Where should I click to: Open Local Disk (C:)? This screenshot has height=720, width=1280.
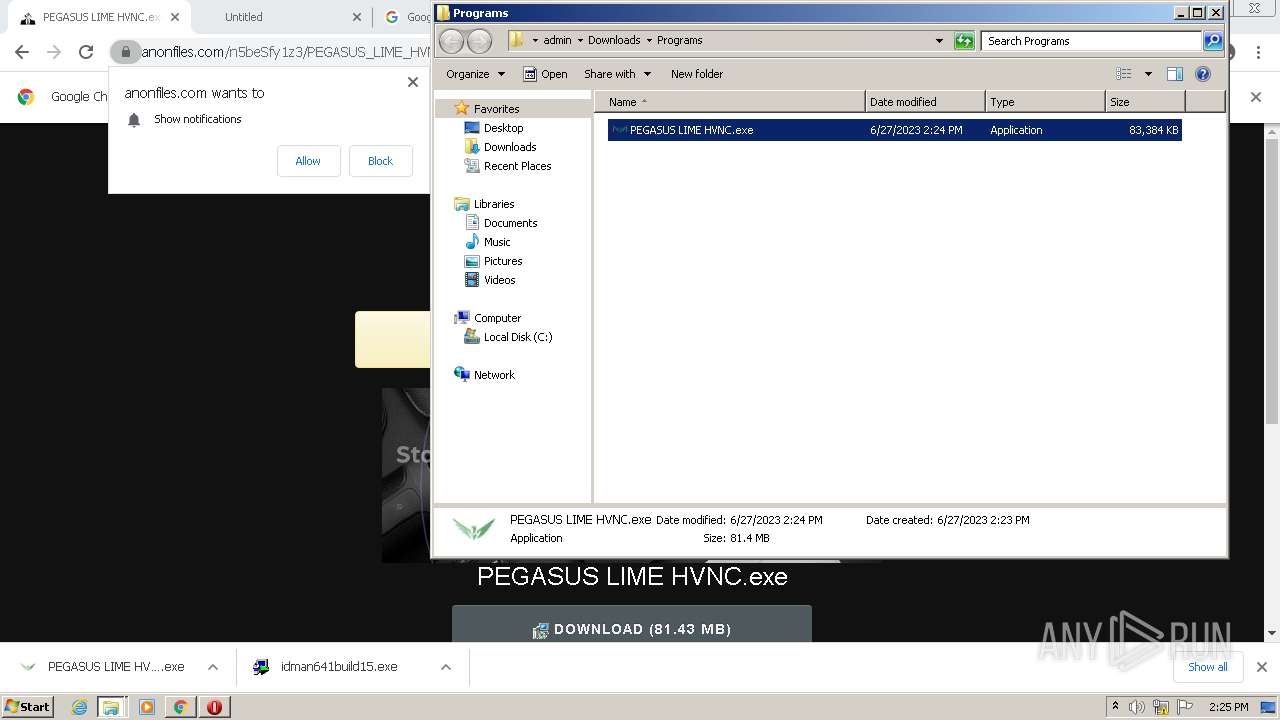[518, 337]
